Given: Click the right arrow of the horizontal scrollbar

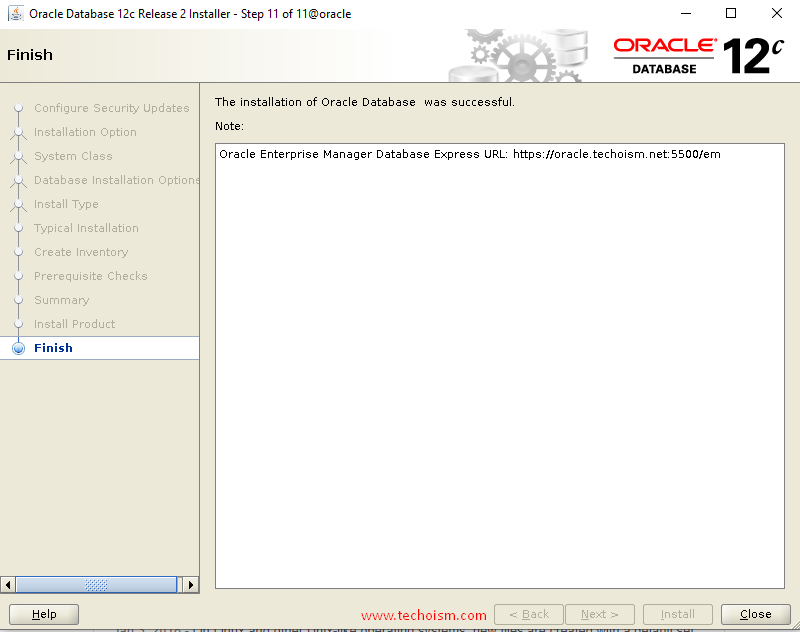Looking at the screenshot, I should tap(190, 584).
